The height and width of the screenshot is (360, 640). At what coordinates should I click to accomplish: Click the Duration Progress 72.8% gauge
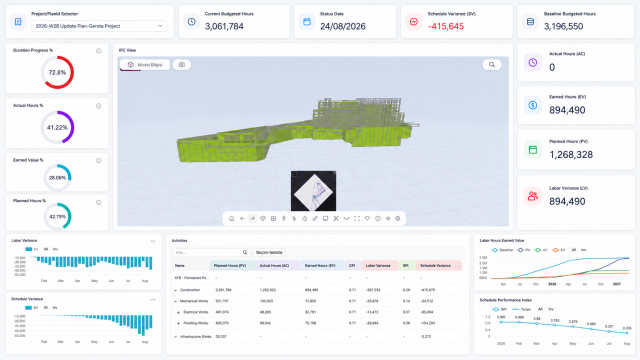[57, 72]
